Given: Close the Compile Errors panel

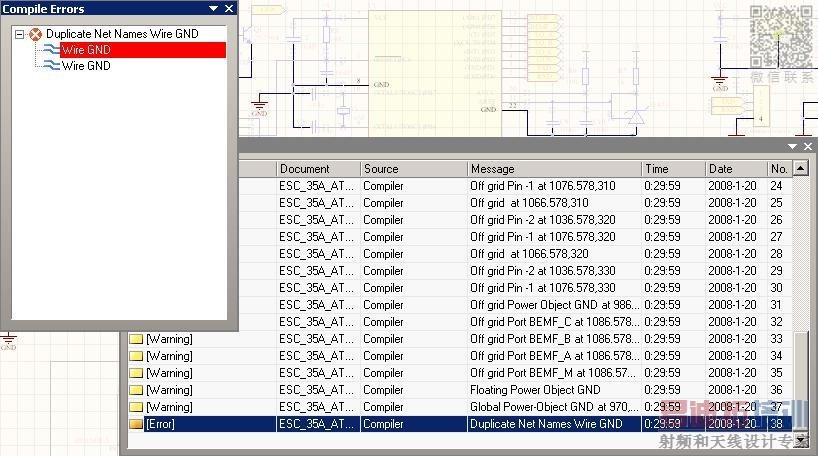Looking at the screenshot, I should click(229, 8).
